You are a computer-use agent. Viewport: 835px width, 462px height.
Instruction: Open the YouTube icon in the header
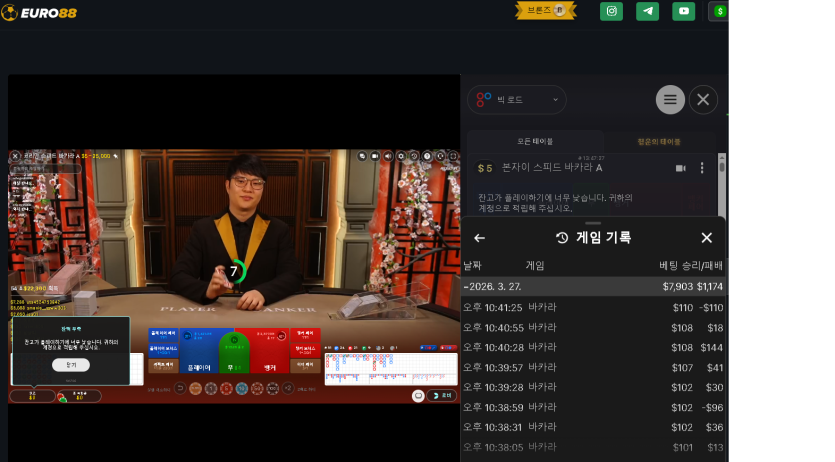tap(684, 11)
